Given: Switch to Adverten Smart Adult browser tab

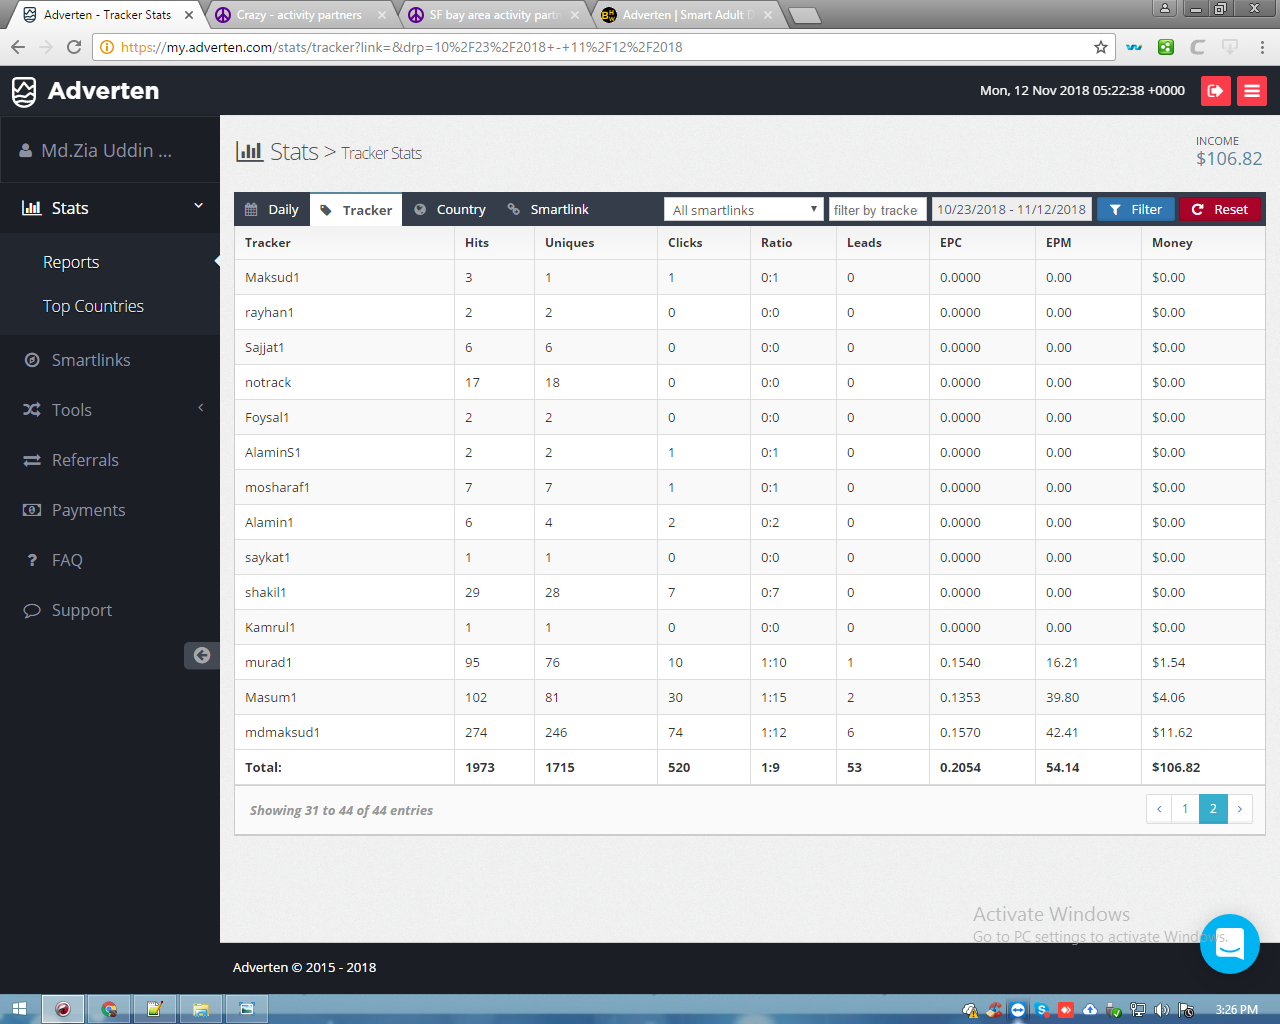Looking at the screenshot, I should [x=686, y=15].
